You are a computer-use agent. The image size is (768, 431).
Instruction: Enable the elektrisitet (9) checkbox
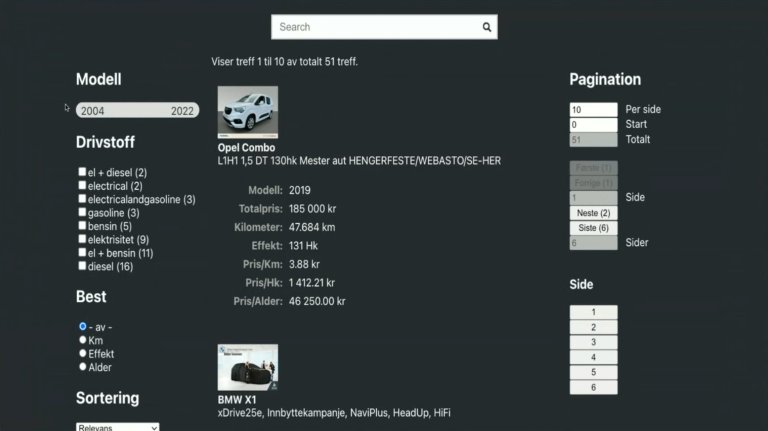82,239
